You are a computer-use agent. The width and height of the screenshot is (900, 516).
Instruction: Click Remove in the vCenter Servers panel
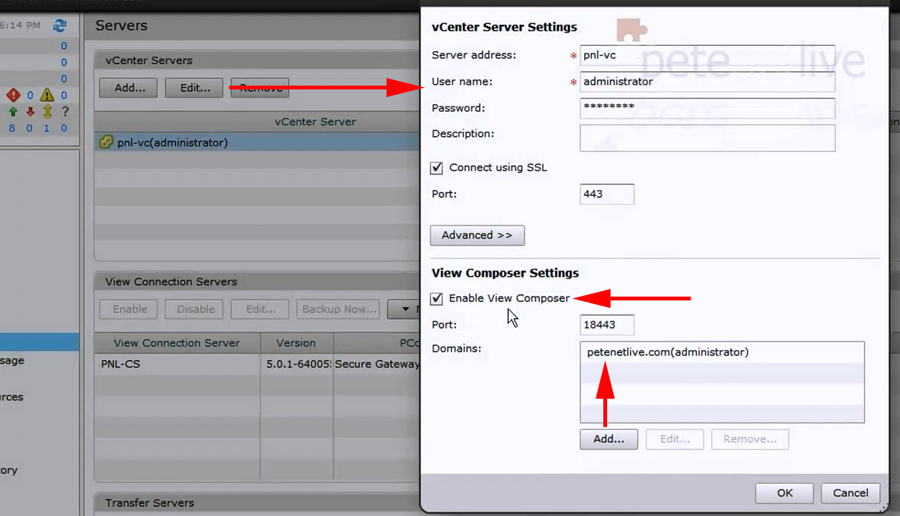pyautogui.click(x=260, y=88)
